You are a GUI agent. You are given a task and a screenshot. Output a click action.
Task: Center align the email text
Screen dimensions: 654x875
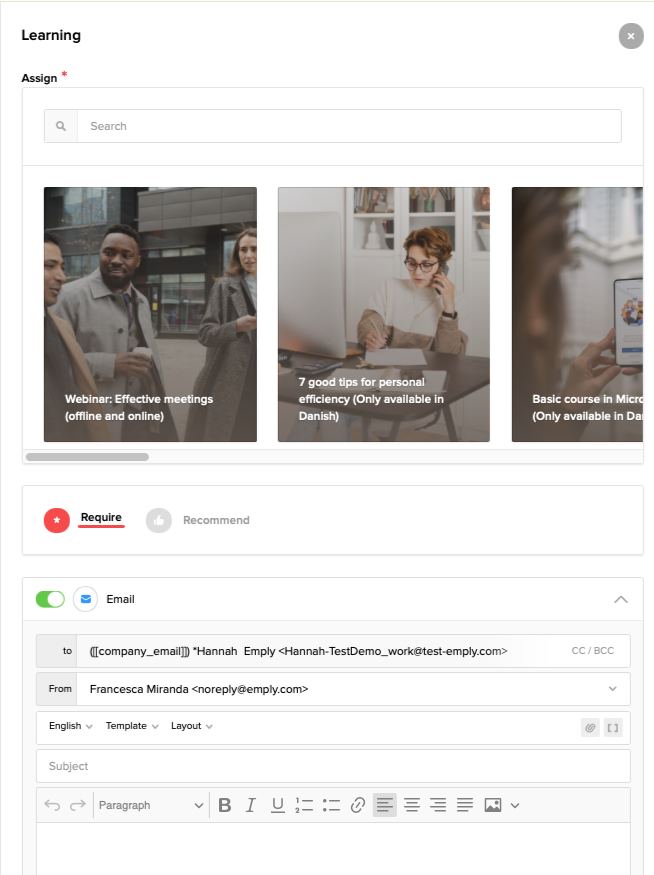411,805
